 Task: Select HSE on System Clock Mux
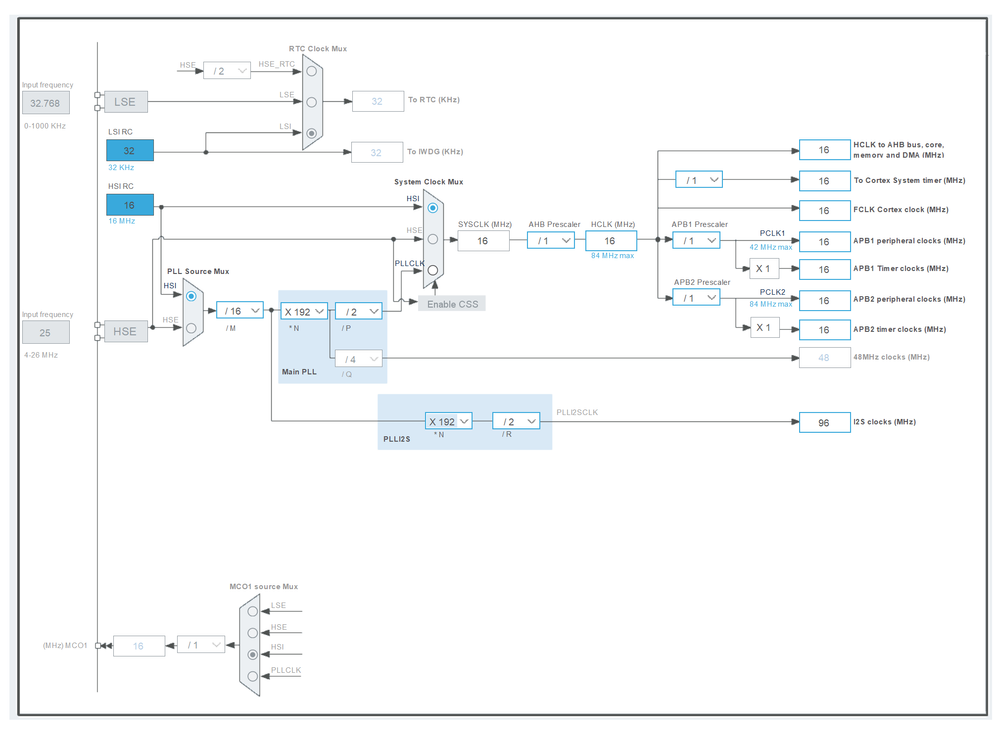[433, 239]
